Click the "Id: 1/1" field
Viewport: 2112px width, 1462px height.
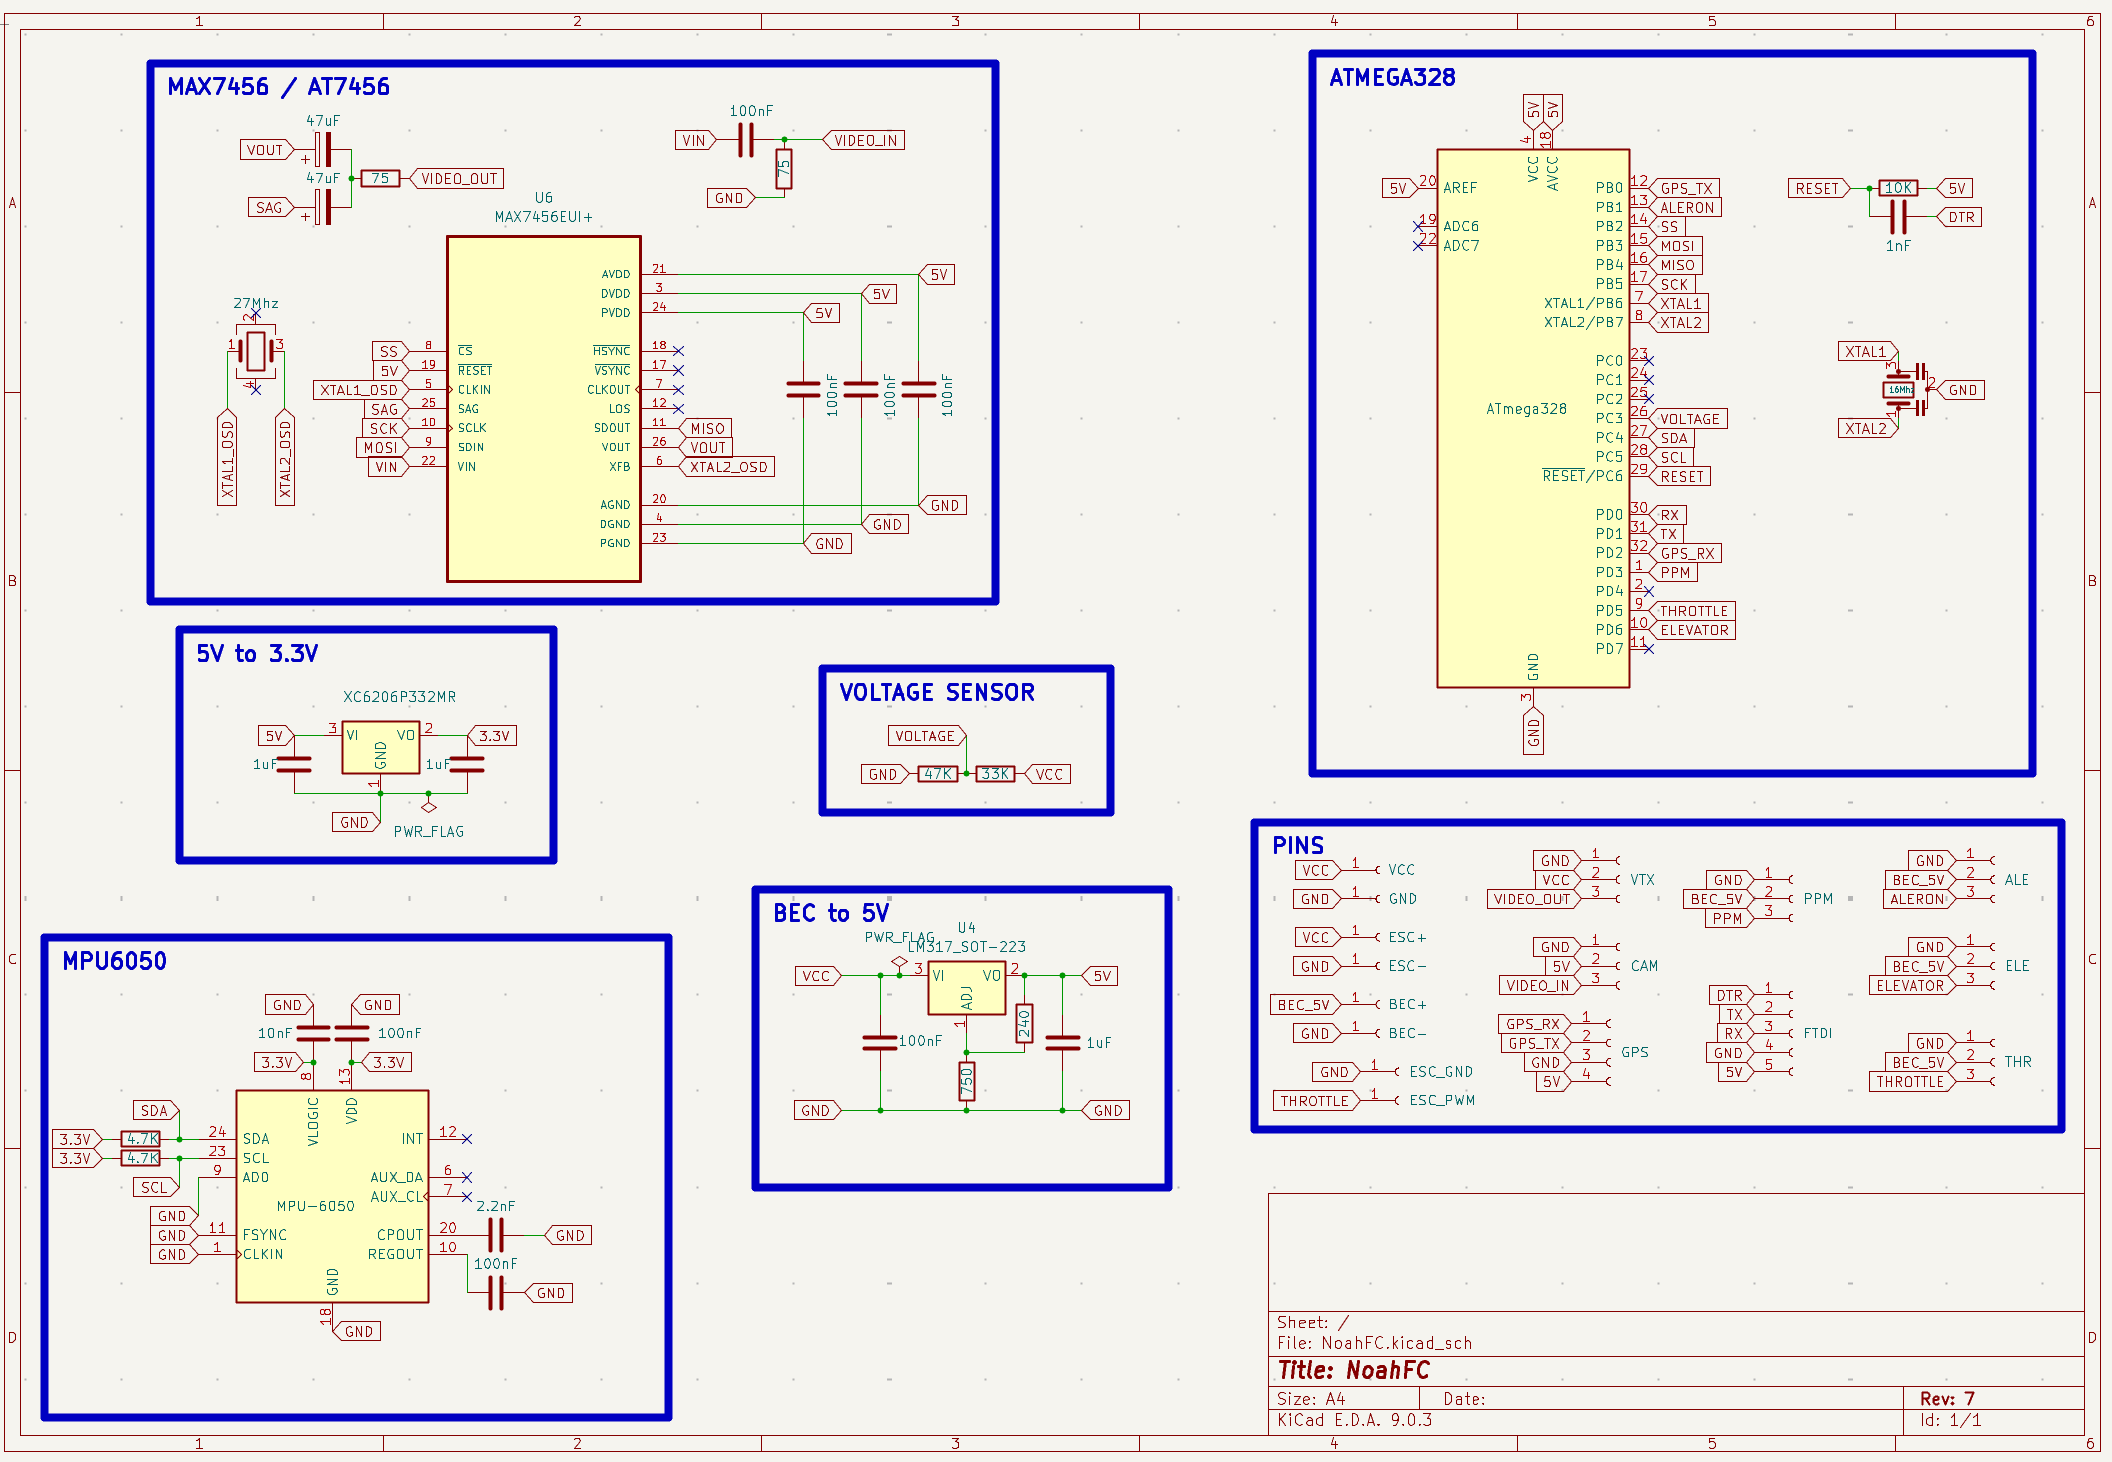click(1950, 1420)
